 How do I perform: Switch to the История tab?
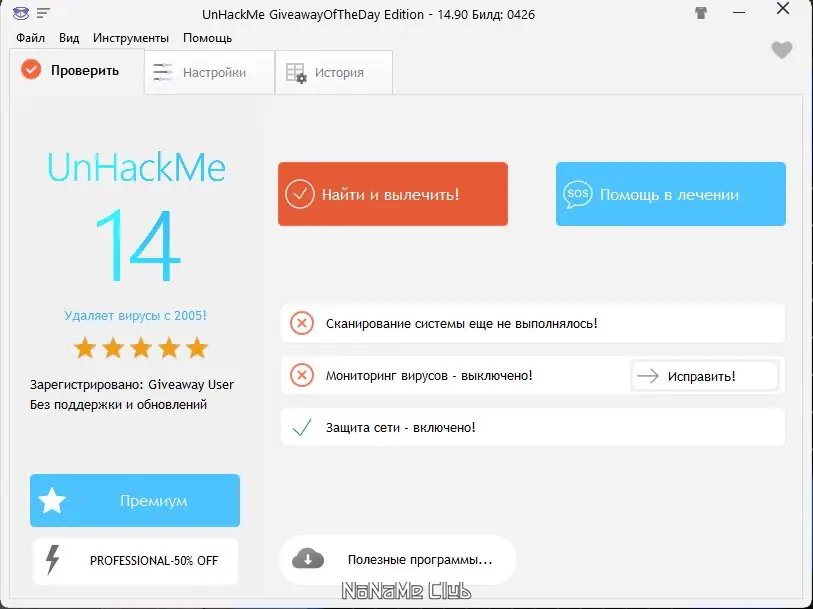tap(334, 73)
